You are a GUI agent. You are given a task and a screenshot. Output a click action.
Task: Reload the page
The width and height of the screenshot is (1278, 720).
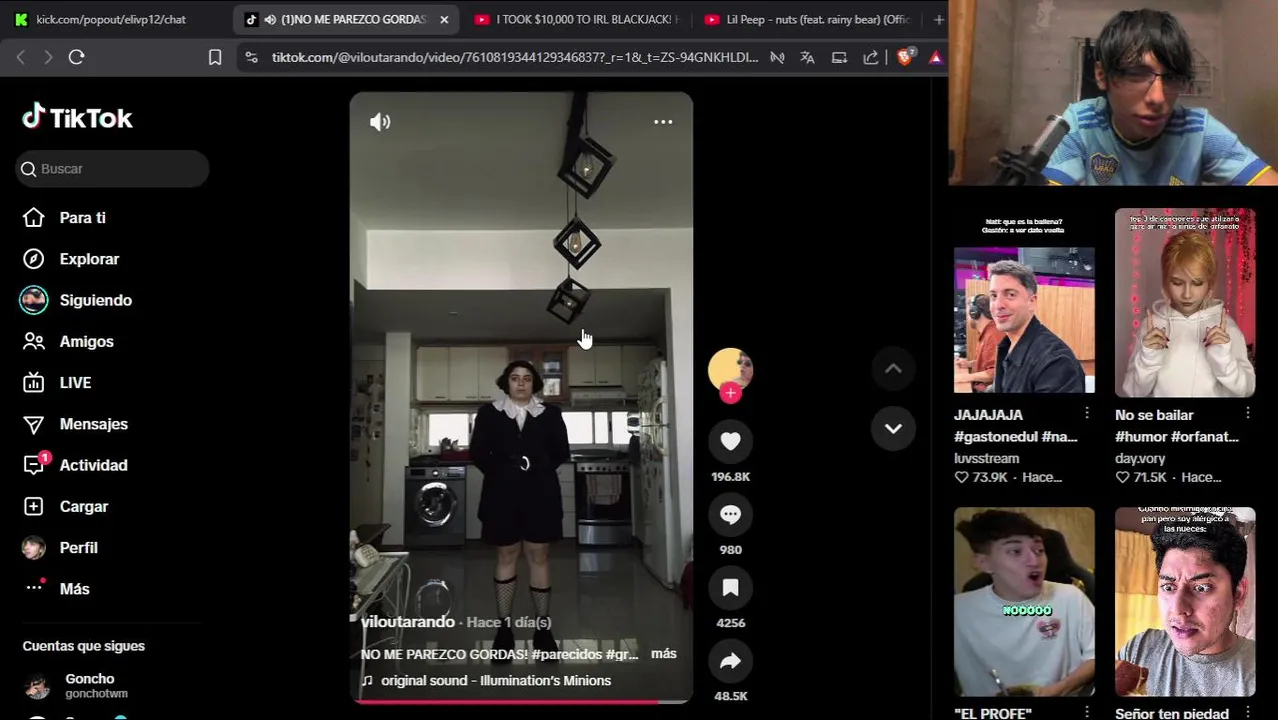click(x=76, y=57)
